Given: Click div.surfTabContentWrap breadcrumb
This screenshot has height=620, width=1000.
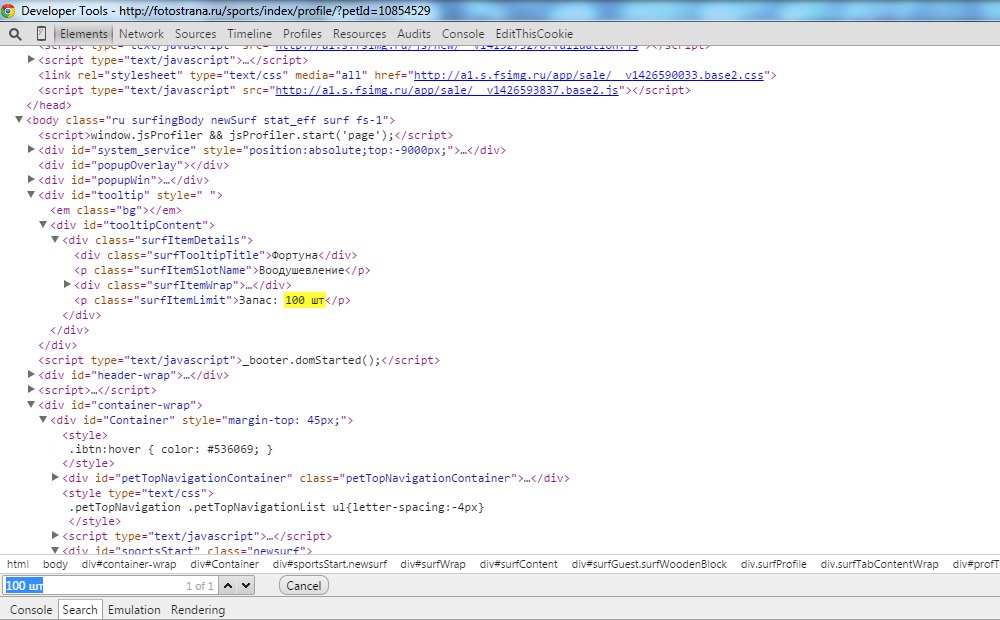Looking at the screenshot, I should 879,565.
